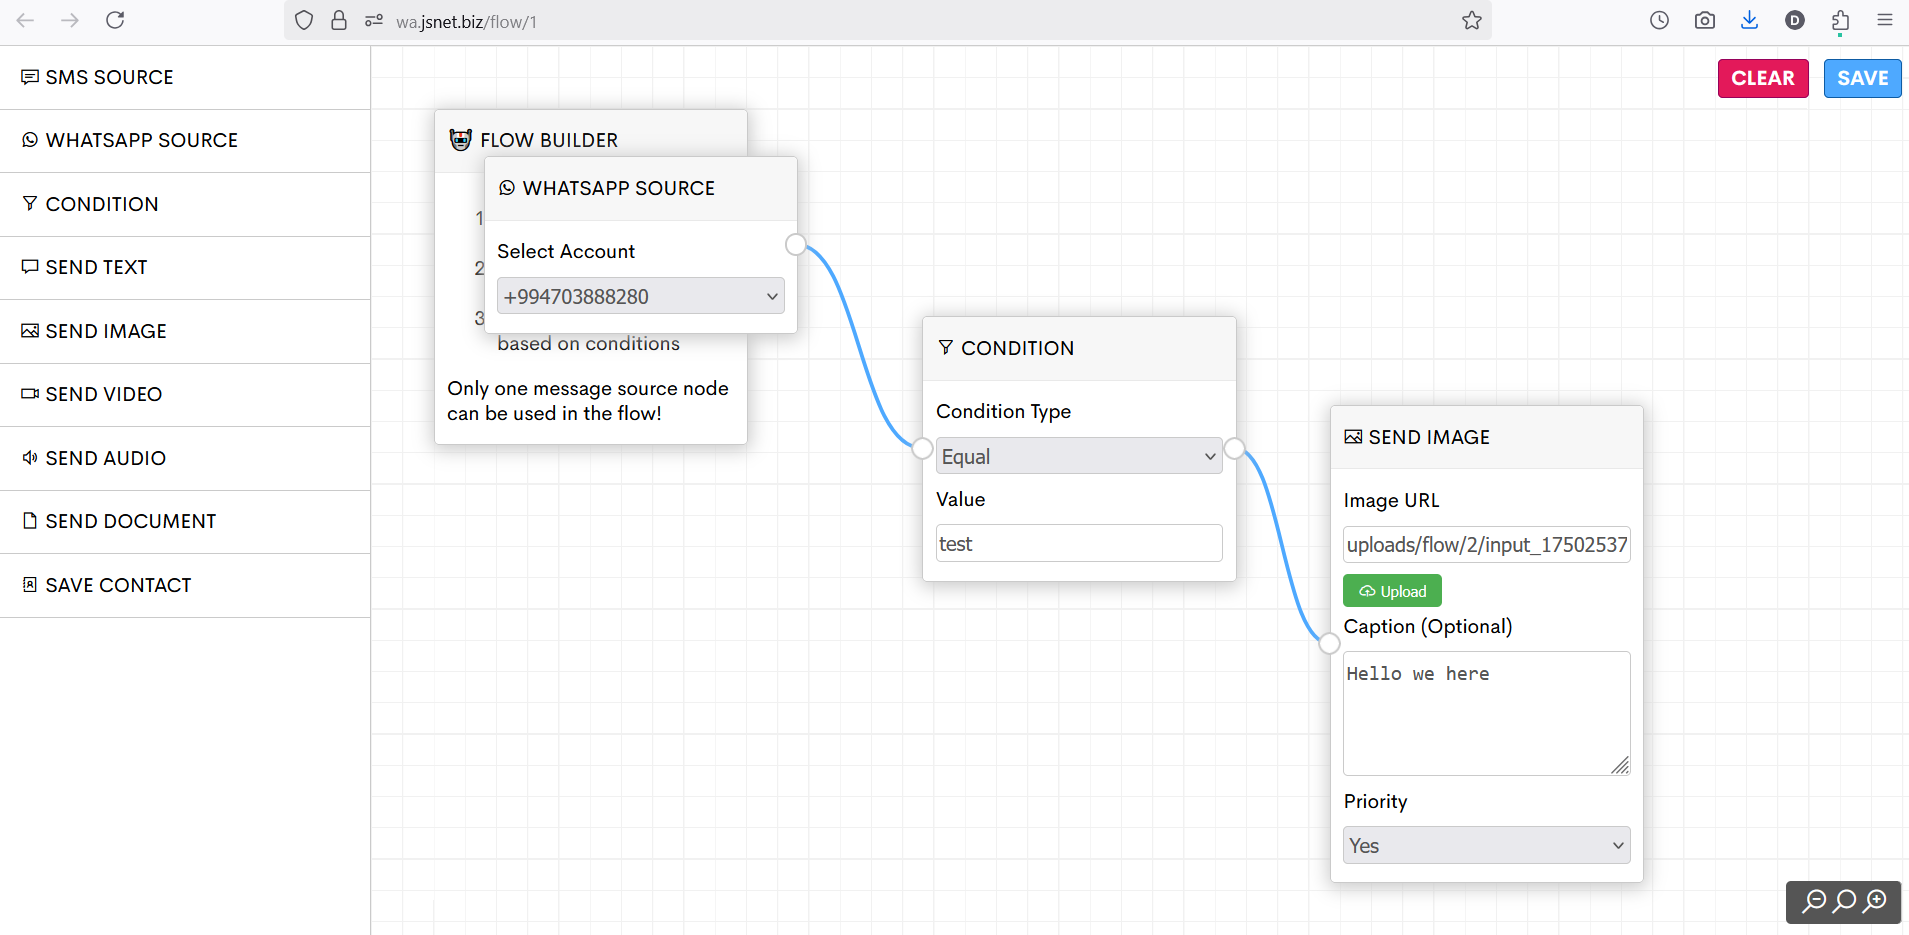The image size is (1909, 935).
Task: Click the Flow Builder mascot icon
Action: (x=460, y=140)
